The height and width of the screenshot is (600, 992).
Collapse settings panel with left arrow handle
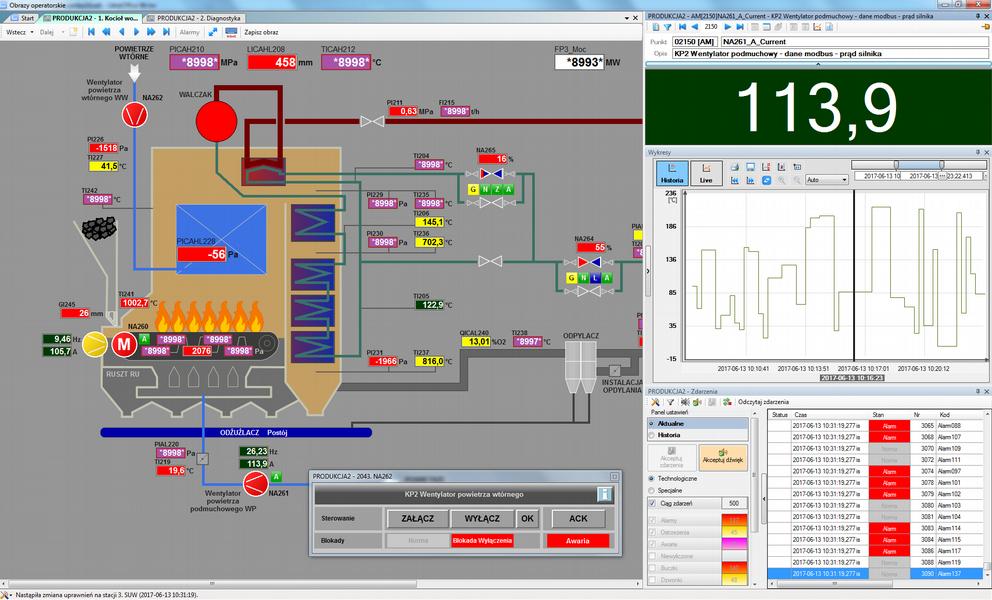[764, 499]
